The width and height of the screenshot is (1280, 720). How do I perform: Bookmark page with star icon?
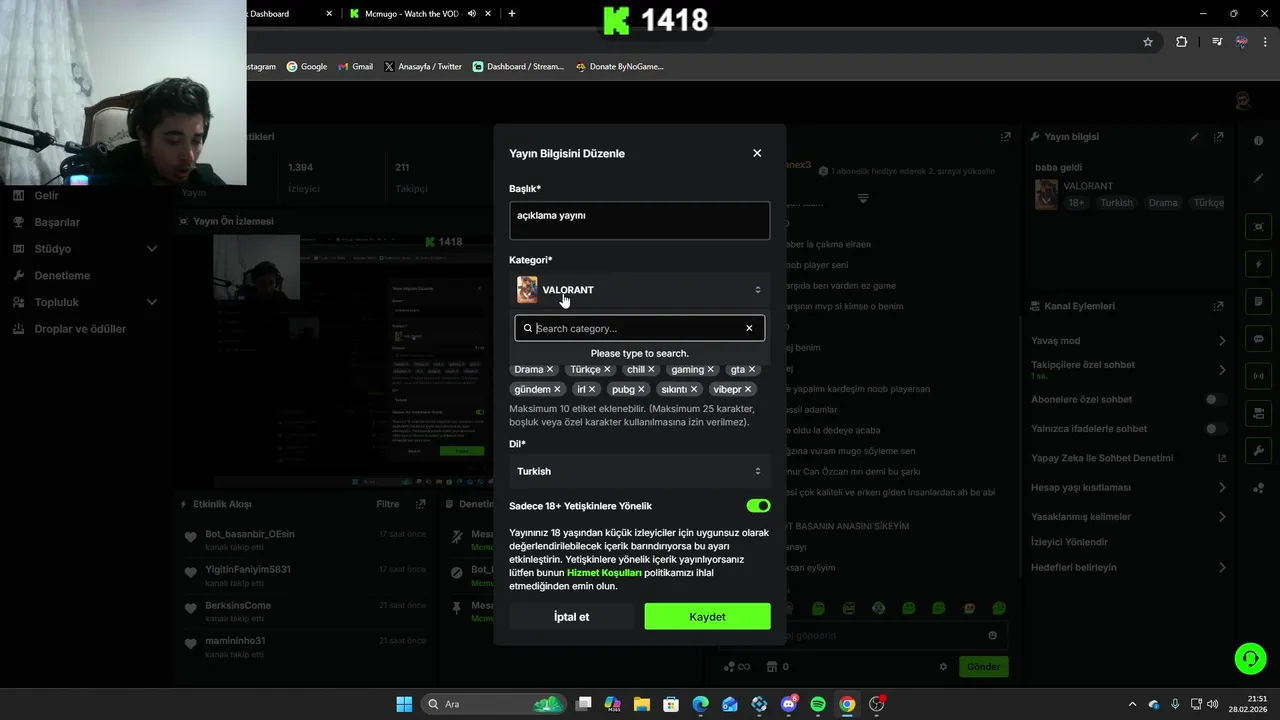pos(1148,42)
